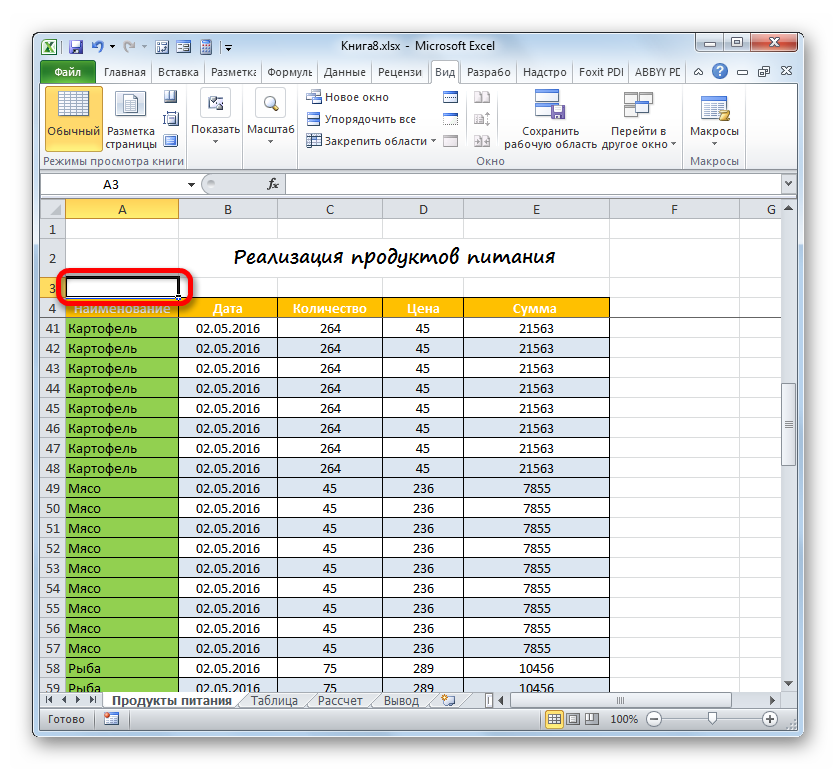Click Упорядочить все button

(361, 119)
